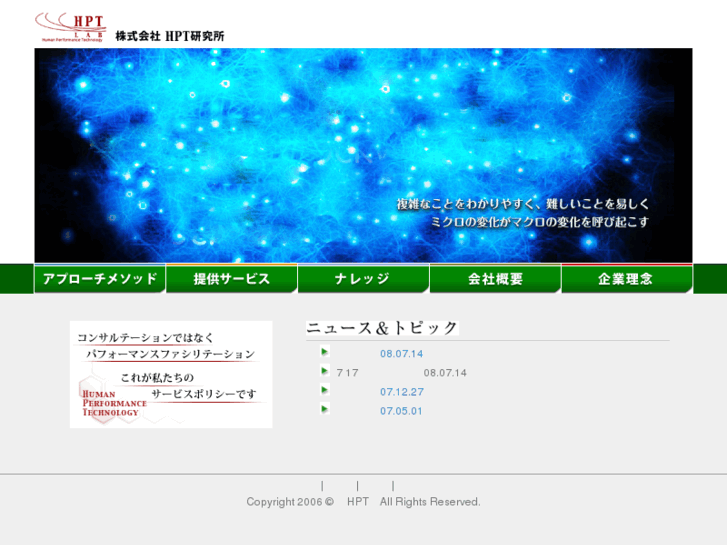Viewport: 727px width, 545px height.
Task: Open the 企業理念 menu tab
Action: coord(627,278)
